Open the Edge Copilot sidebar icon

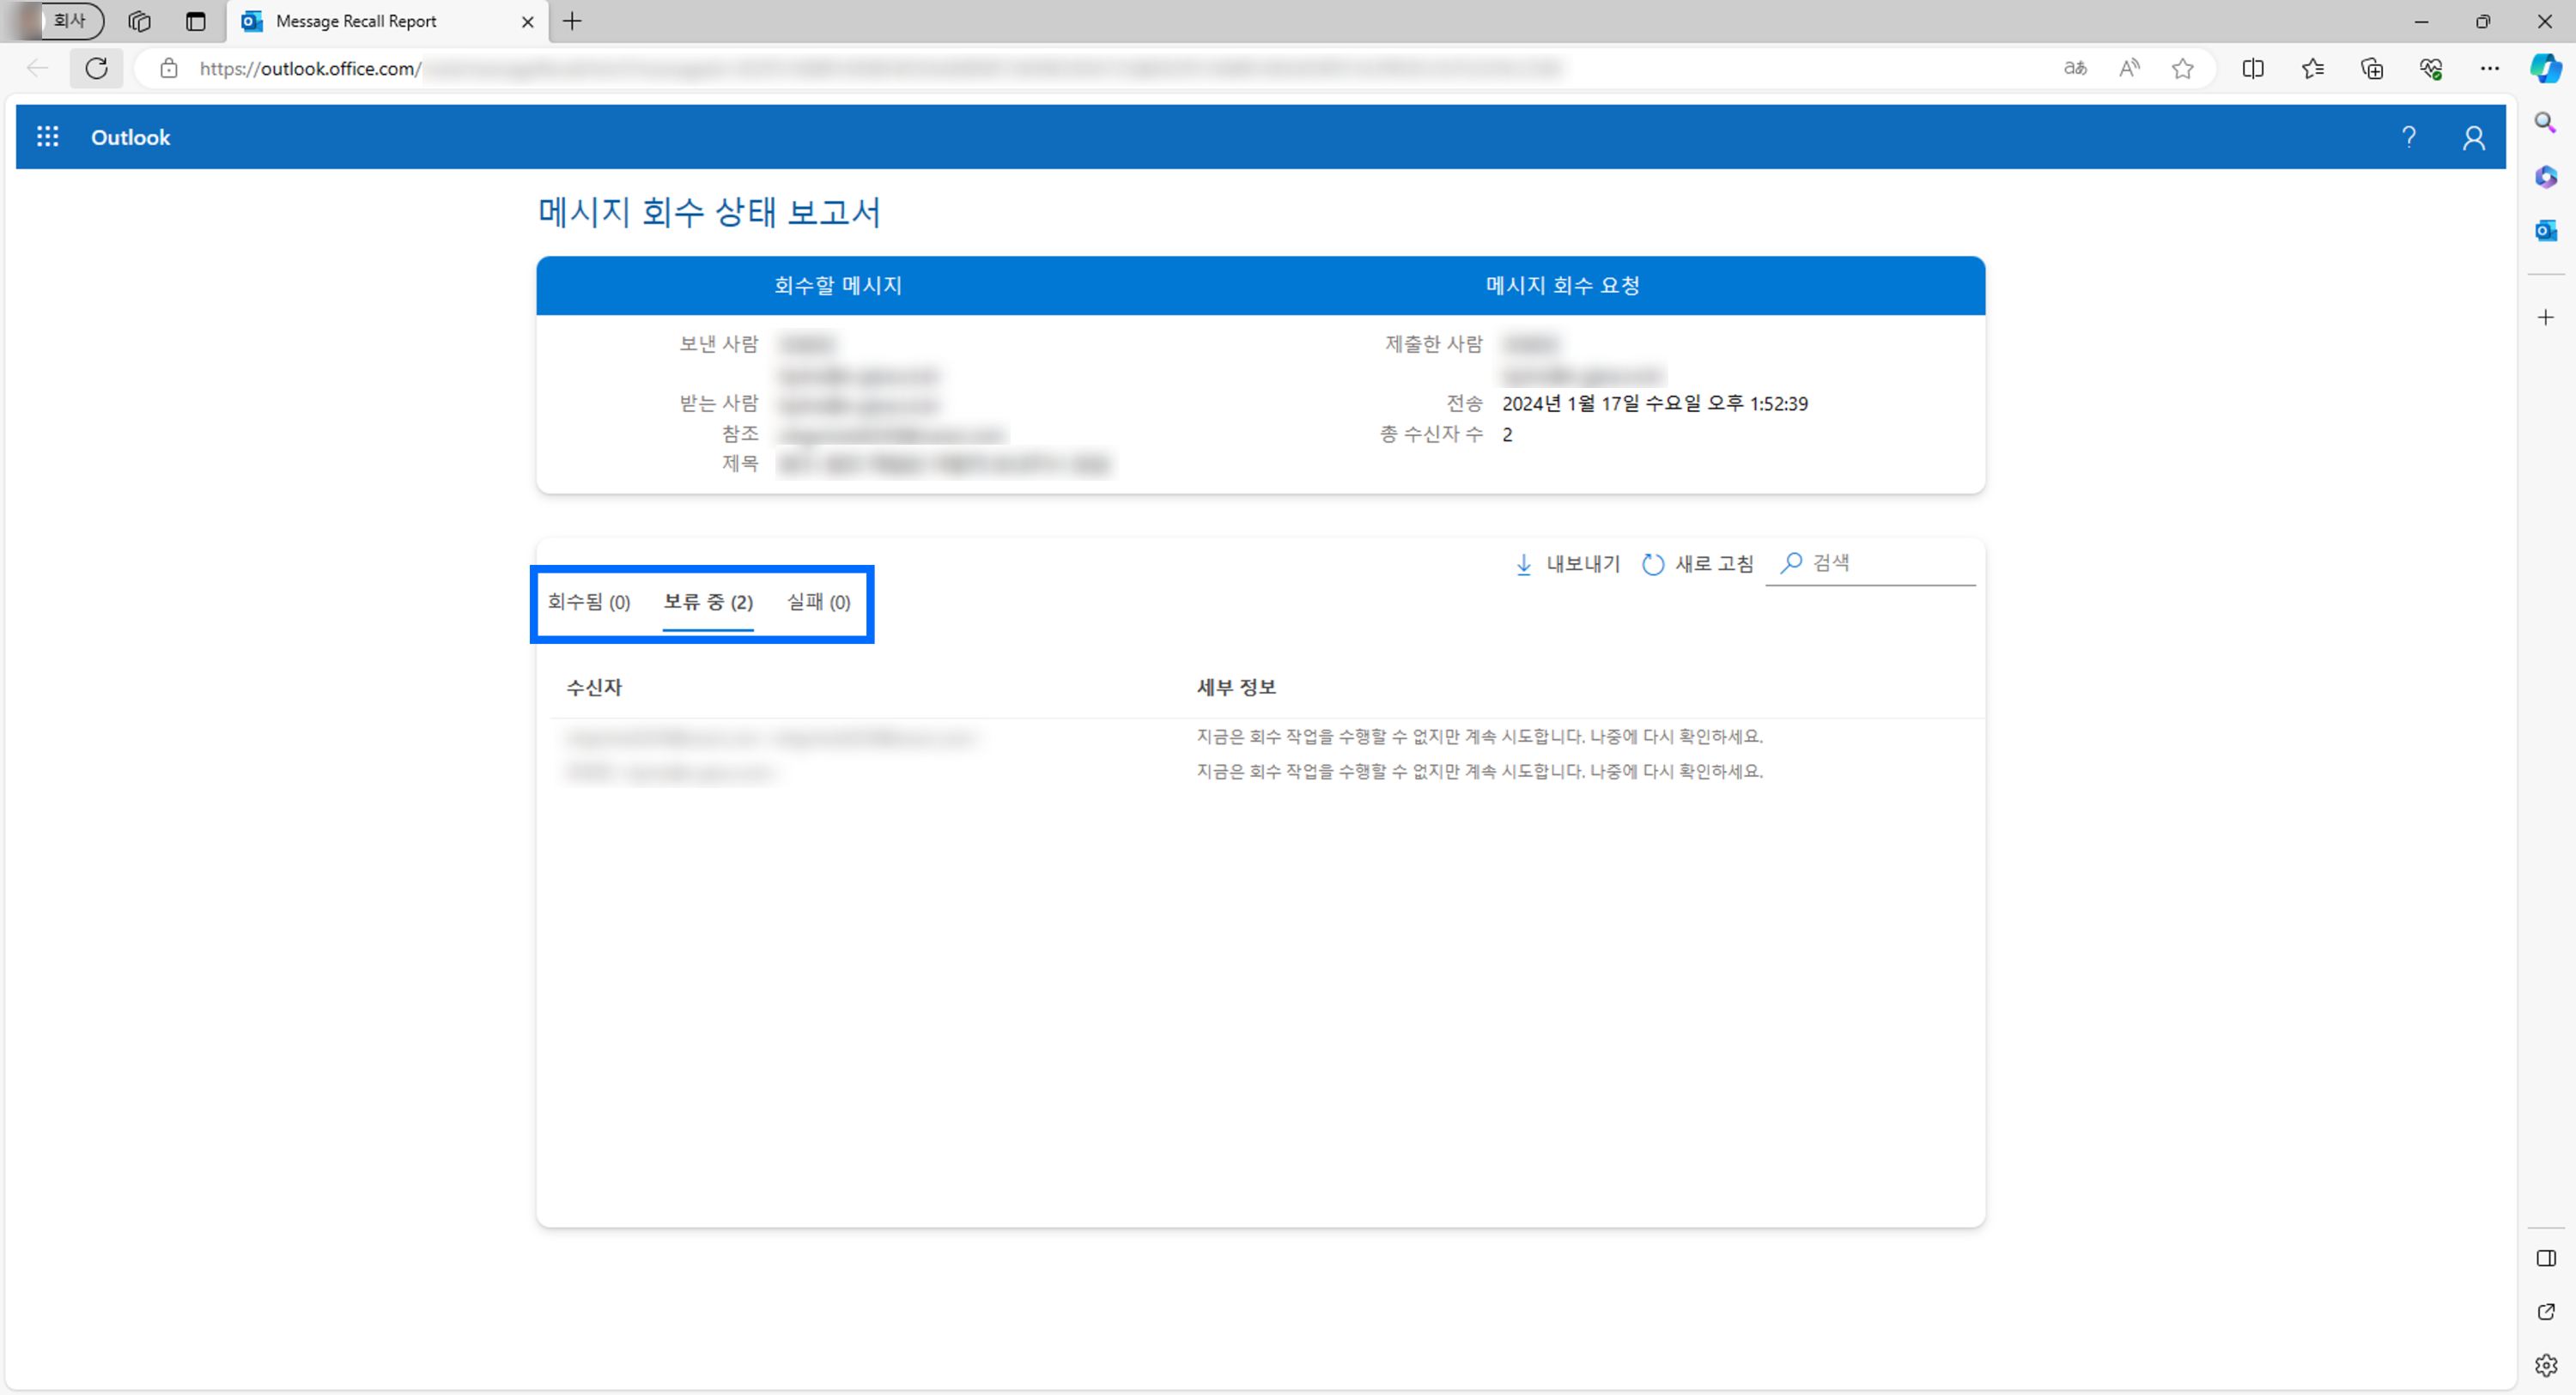point(2545,68)
